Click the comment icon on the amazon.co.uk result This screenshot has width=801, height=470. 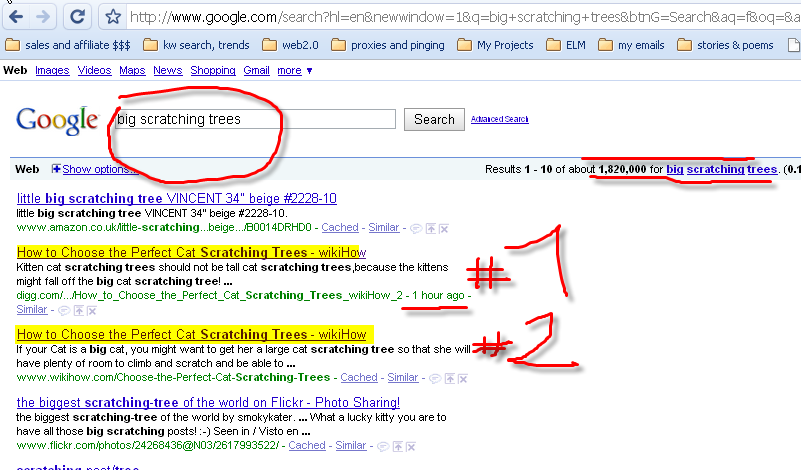pyautogui.click(x=416, y=228)
